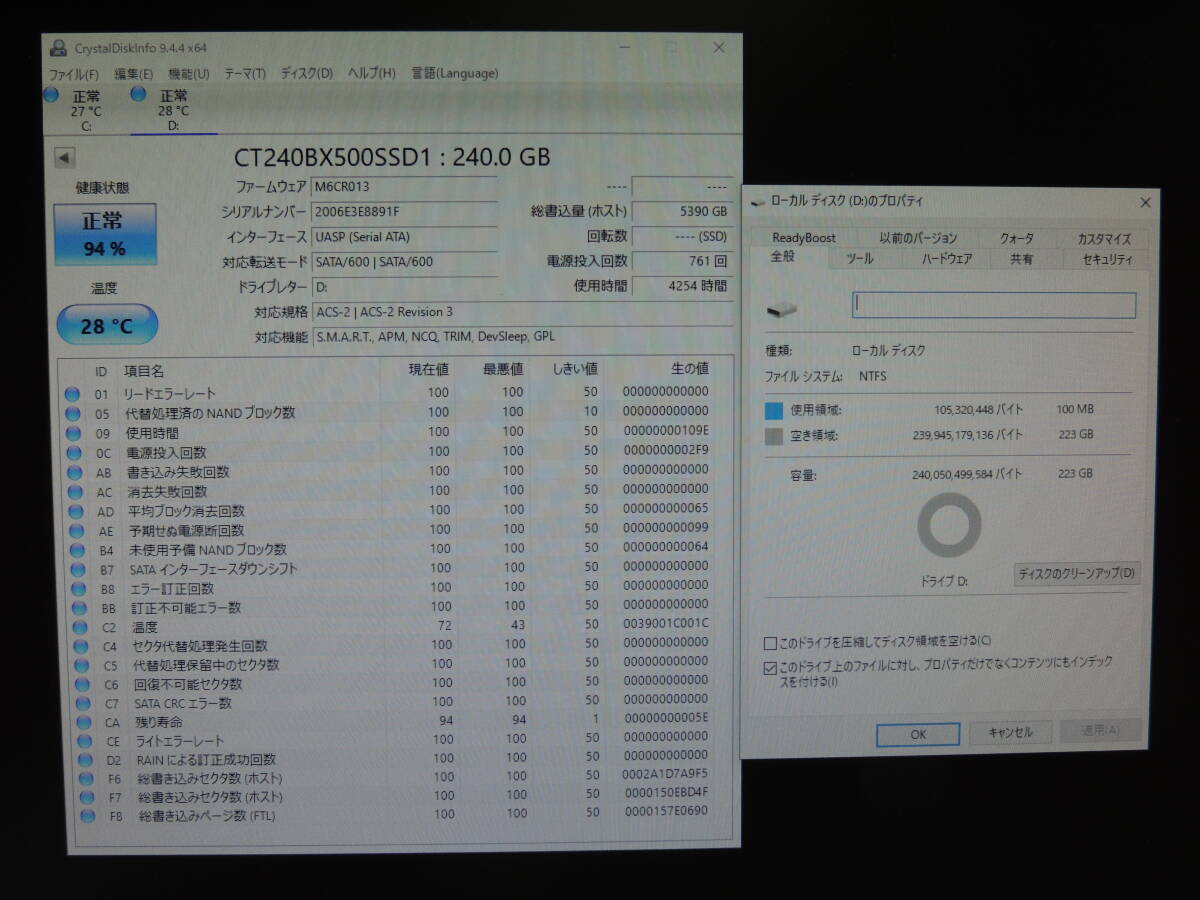Viewport: 1200px width, 900px height.
Task: Toggle index file contents checkbox
Action: [x=770, y=668]
